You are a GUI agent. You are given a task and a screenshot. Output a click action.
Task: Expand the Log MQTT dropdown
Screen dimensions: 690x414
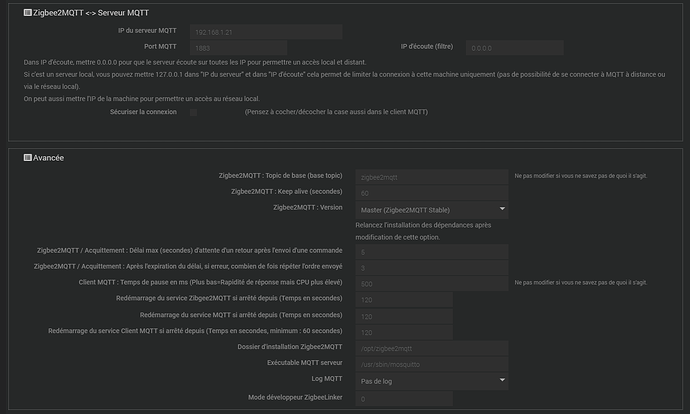click(431, 381)
